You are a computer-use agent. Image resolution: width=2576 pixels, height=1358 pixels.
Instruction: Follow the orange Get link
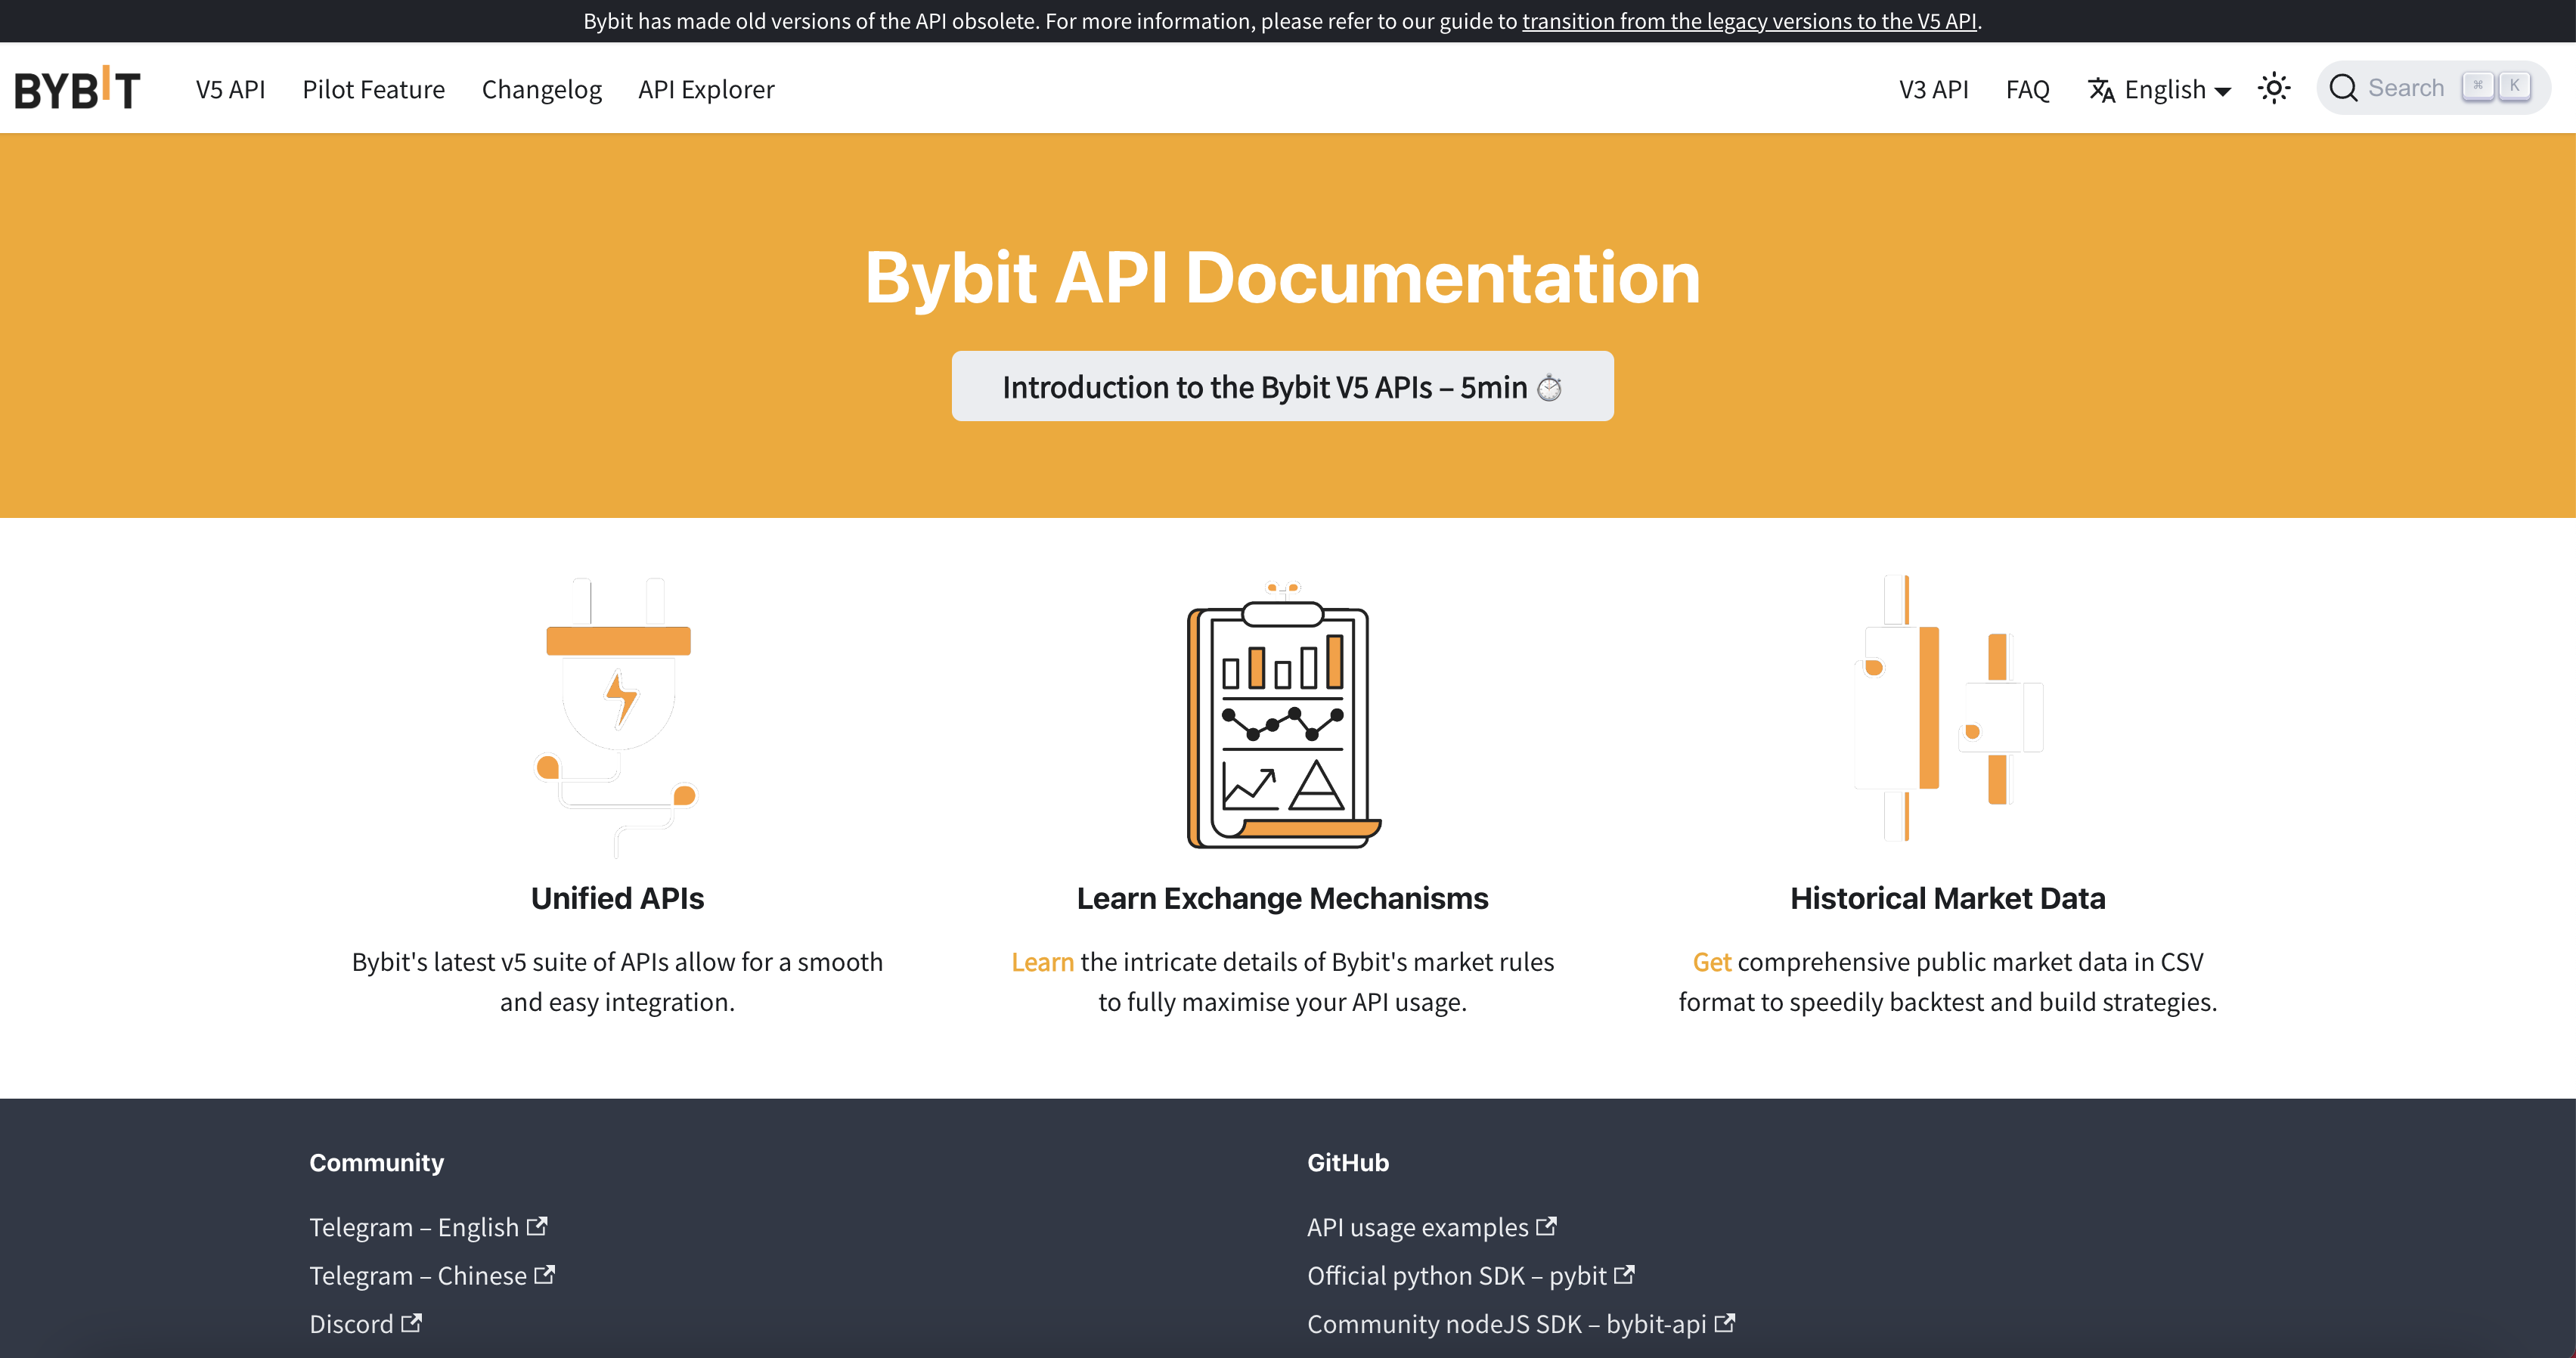[1711, 961]
